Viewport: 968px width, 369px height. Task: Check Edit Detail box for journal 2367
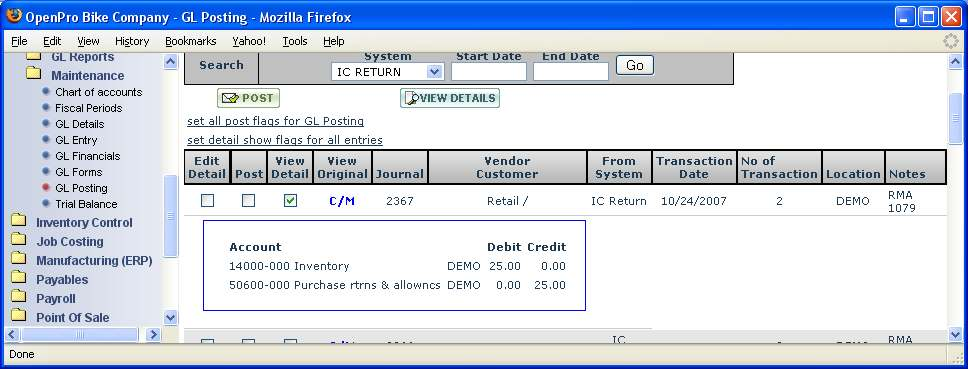coord(207,201)
